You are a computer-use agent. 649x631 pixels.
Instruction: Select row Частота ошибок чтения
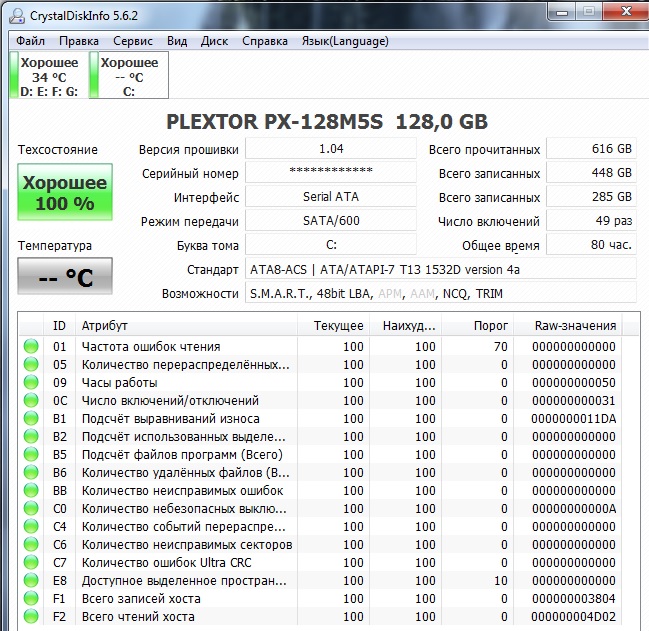click(320, 346)
